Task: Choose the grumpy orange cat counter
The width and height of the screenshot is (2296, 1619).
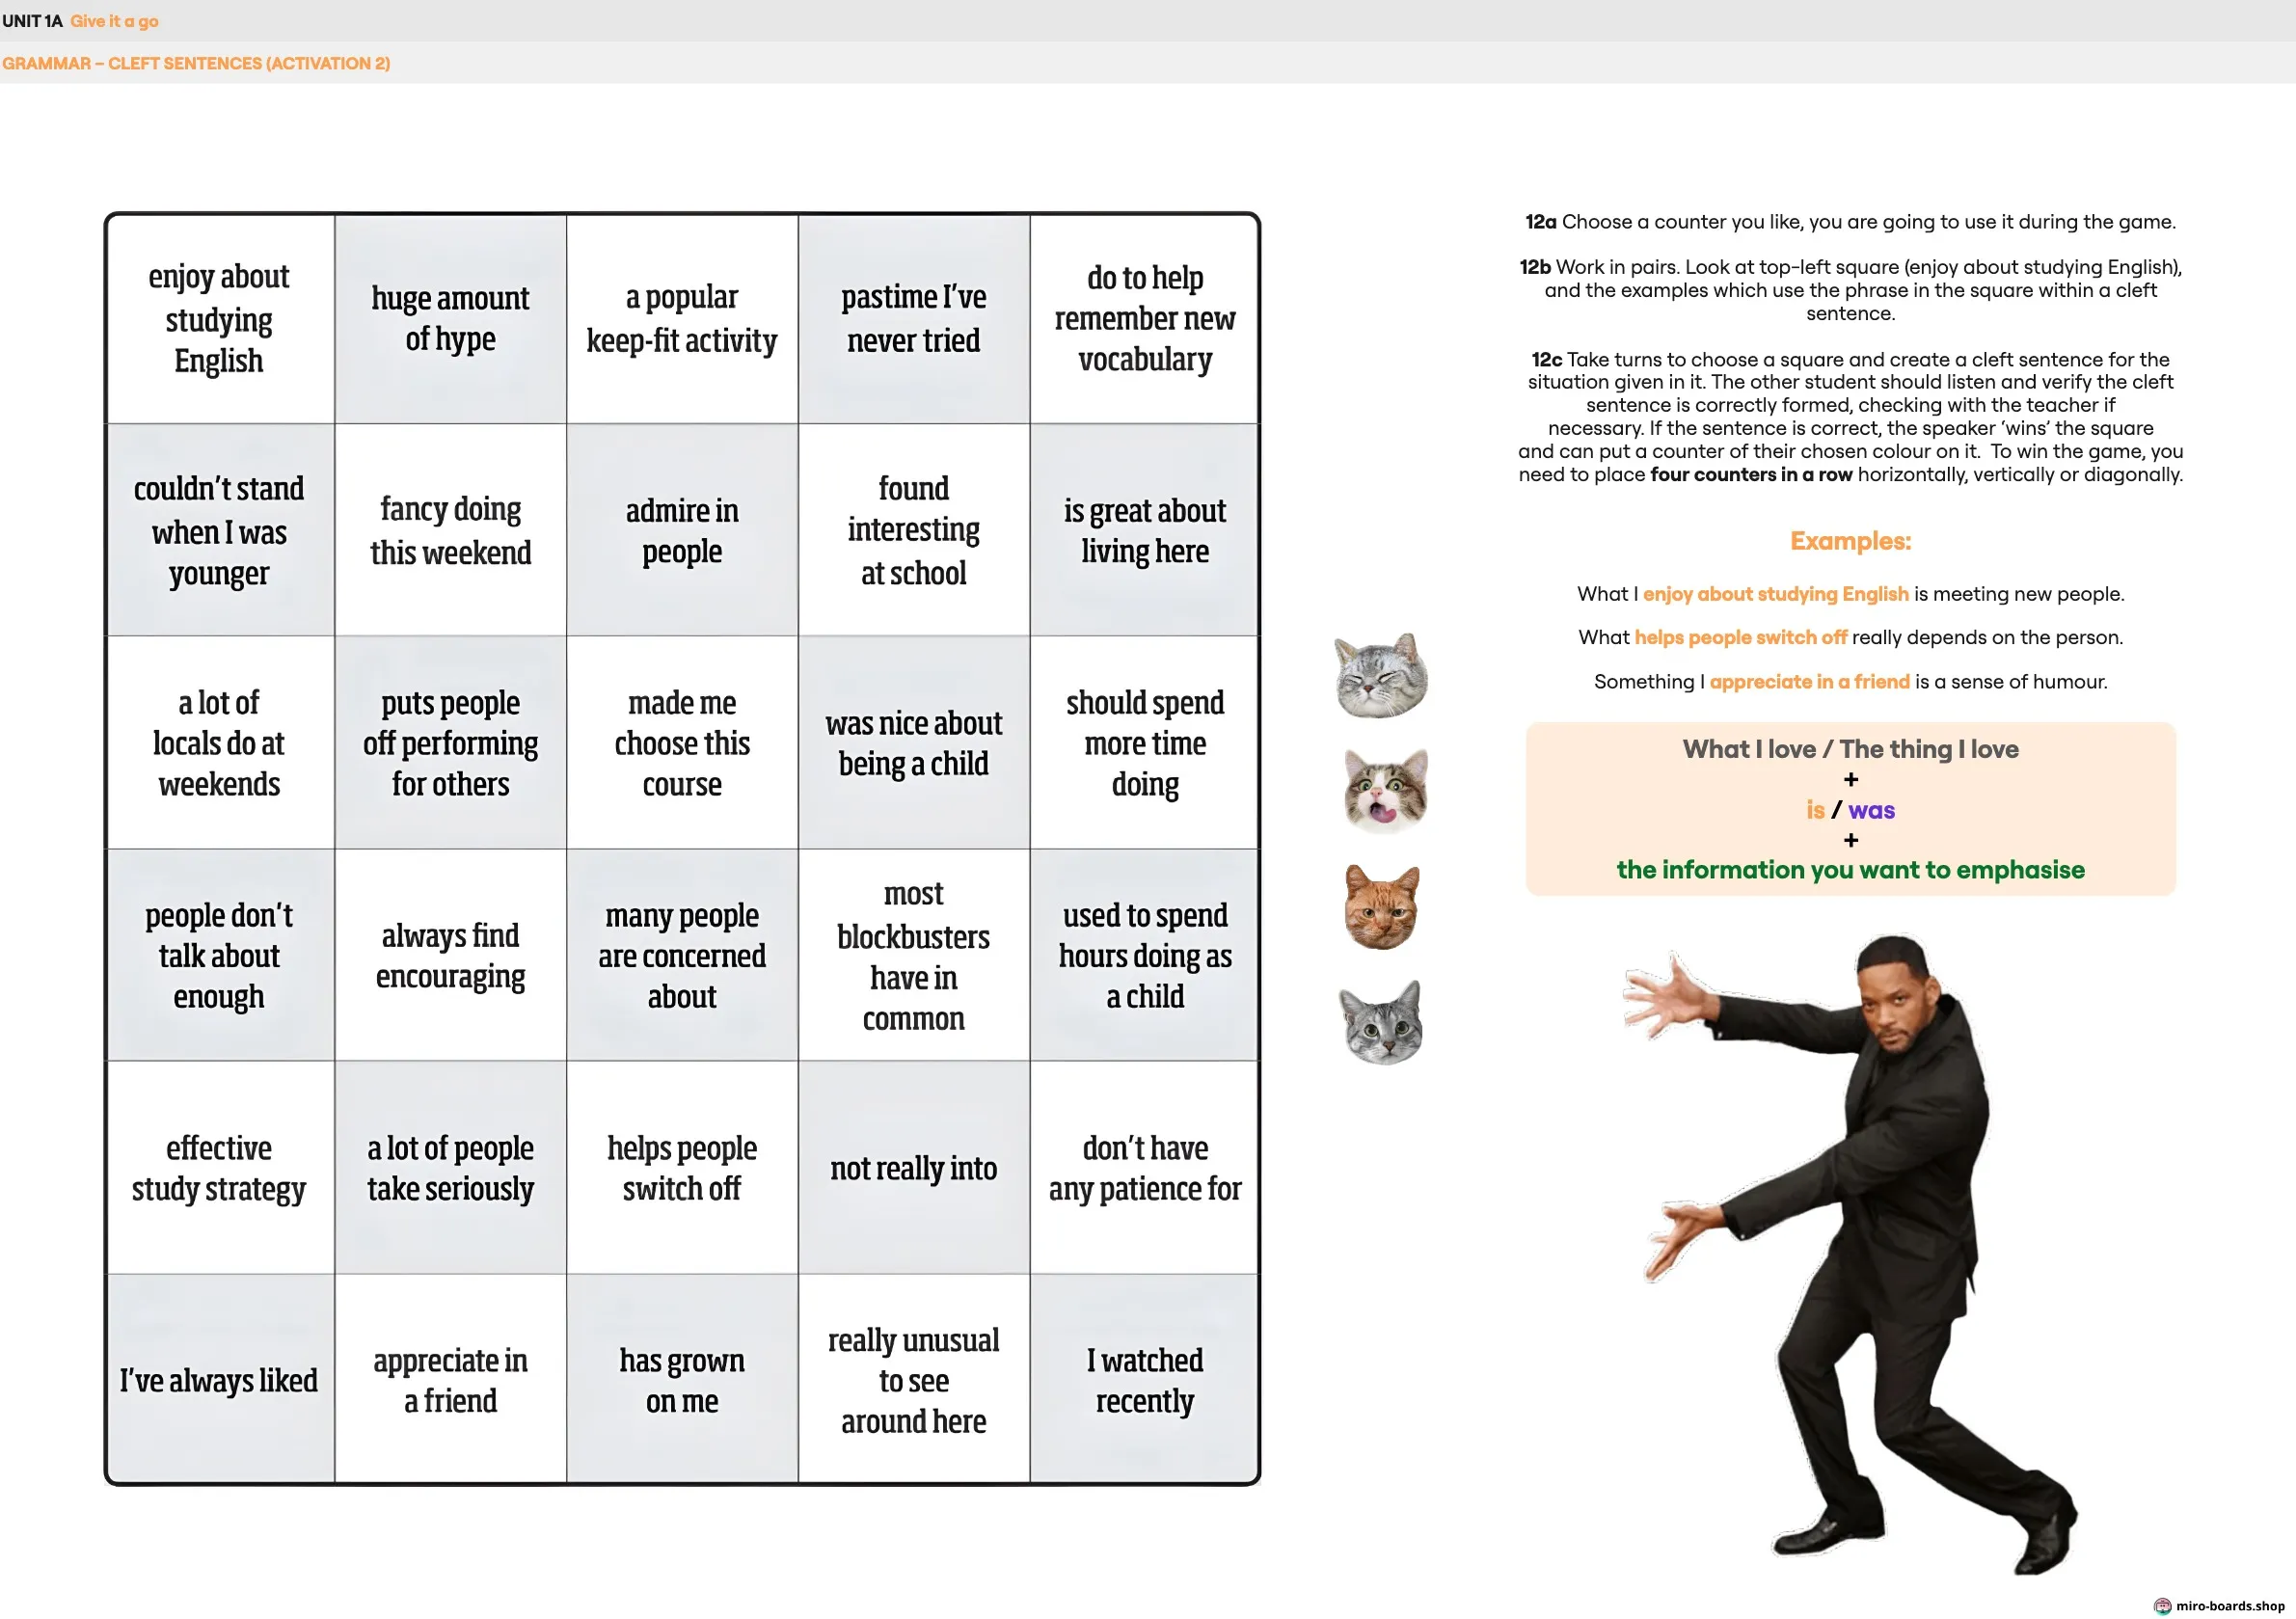Action: click(1382, 907)
